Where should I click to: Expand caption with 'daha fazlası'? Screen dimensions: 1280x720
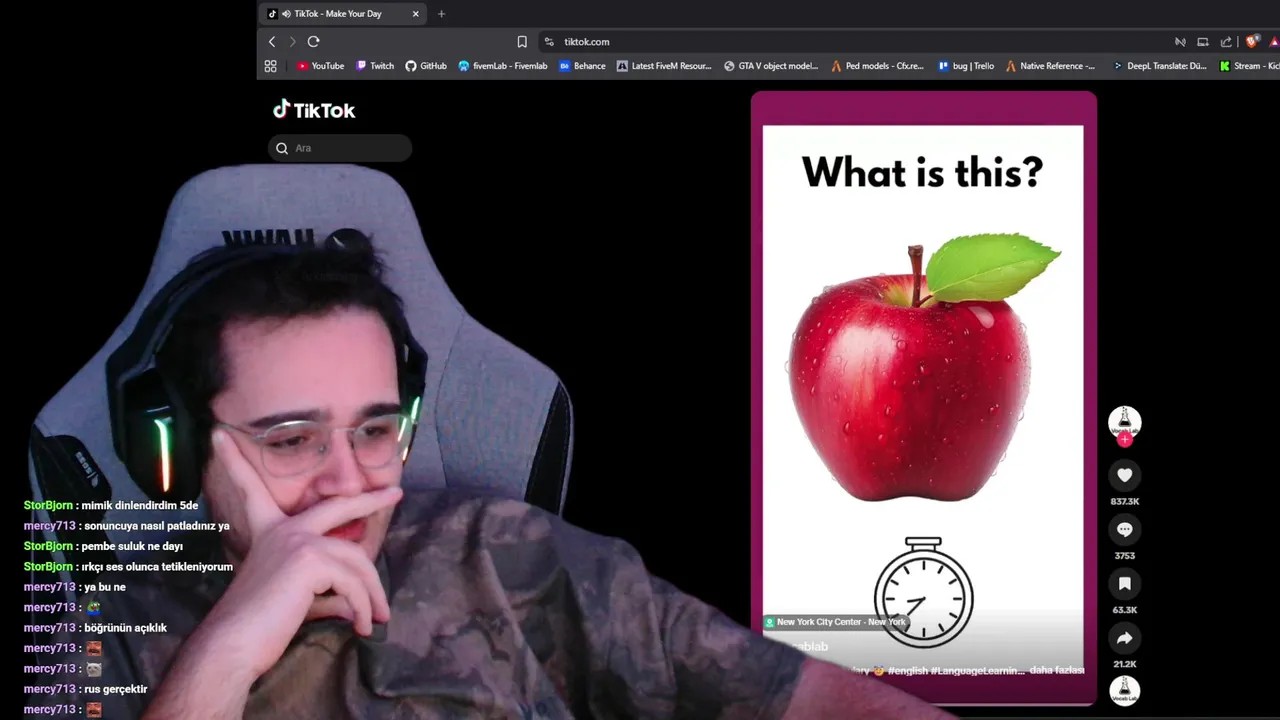click(1057, 670)
